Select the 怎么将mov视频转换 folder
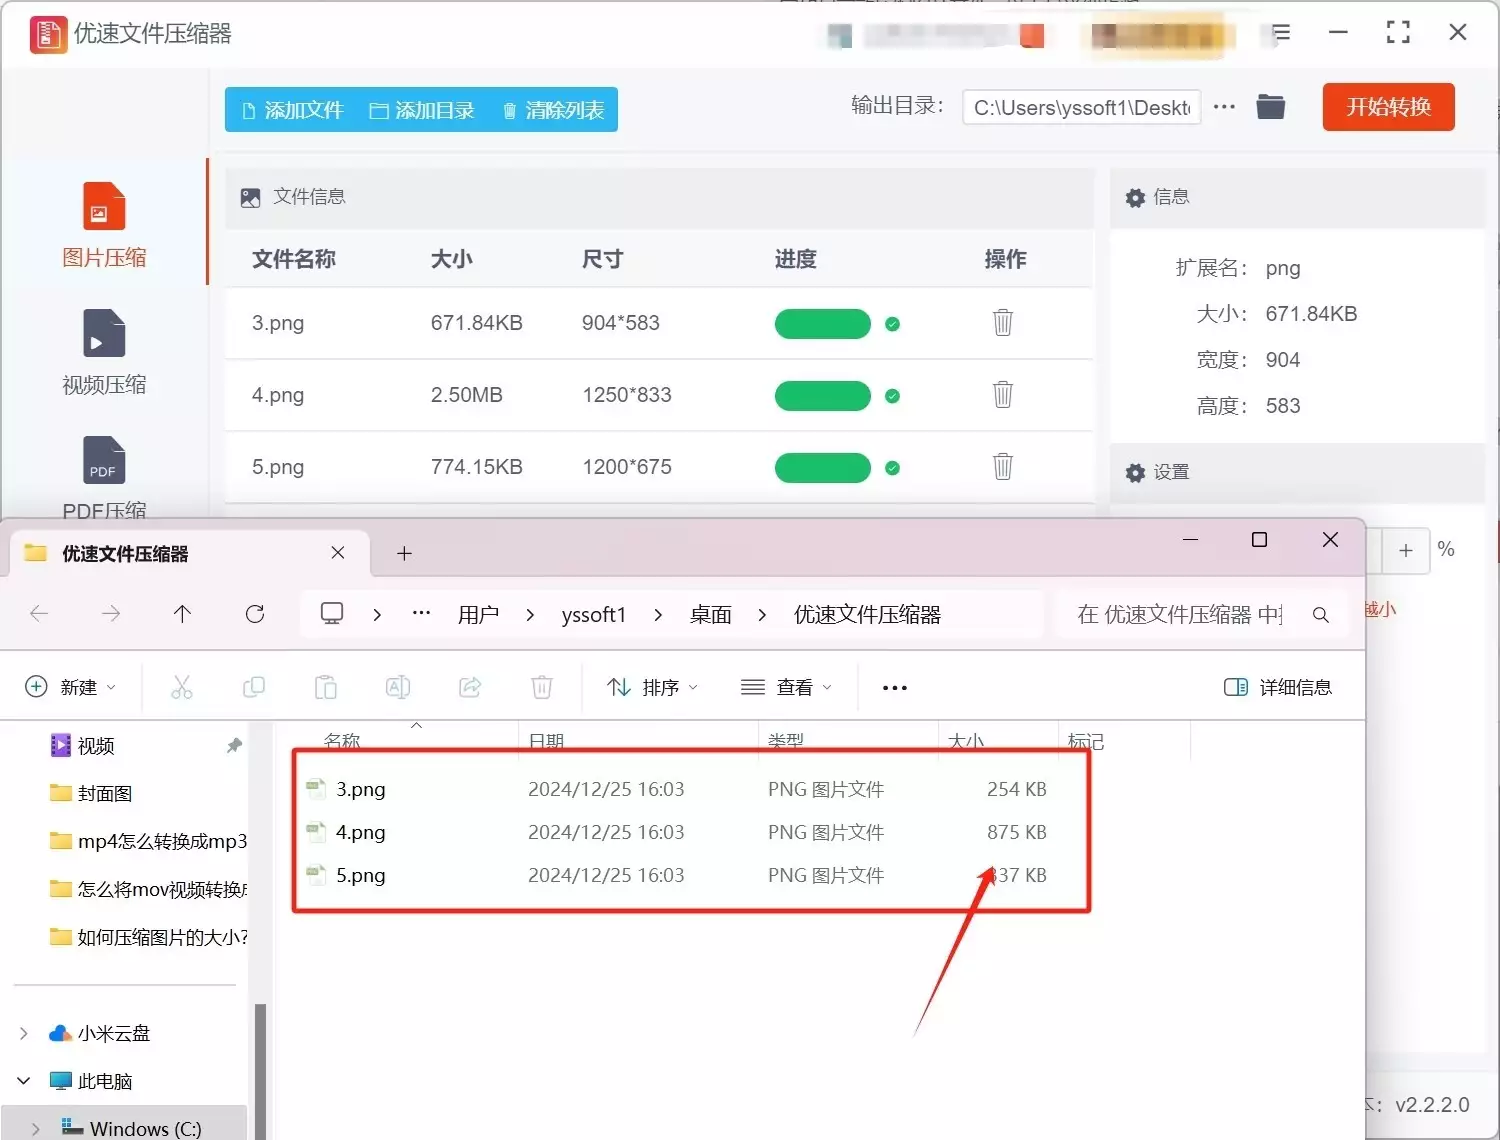The height and width of the screenshot is (1140, 1500). coord(148,889)
